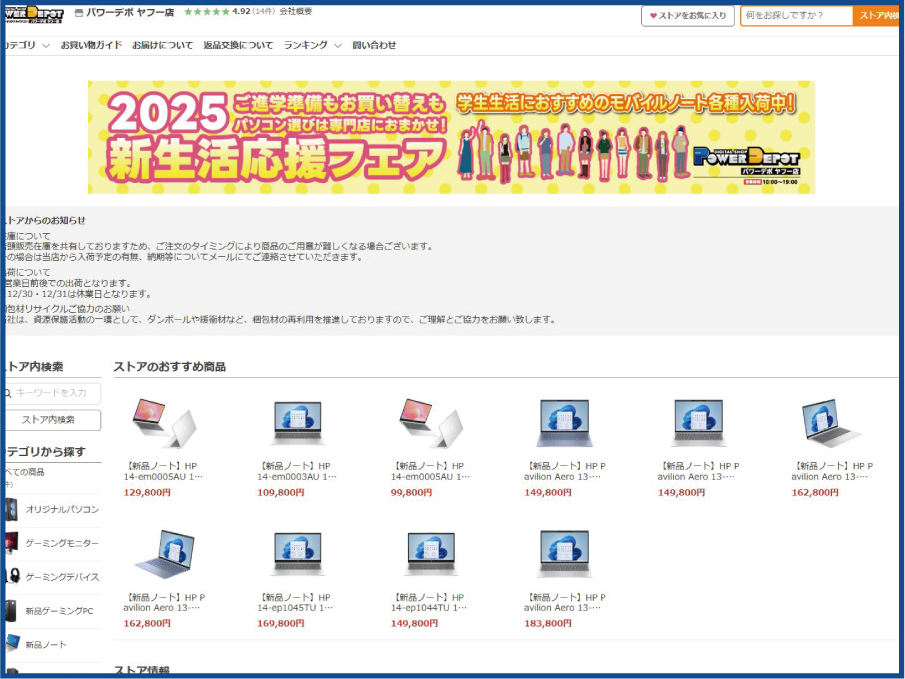Click the 149,800円 HP 14-ep1044TU title
This screenshot has height=679, width=905.
pos(429,603)
